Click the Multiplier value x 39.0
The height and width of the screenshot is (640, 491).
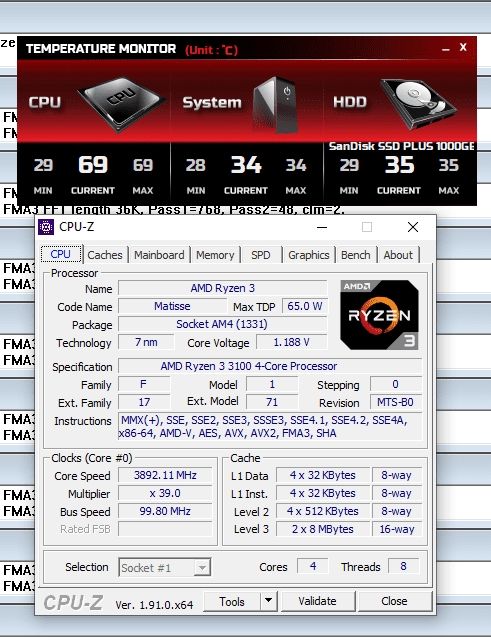click(165, 493)
